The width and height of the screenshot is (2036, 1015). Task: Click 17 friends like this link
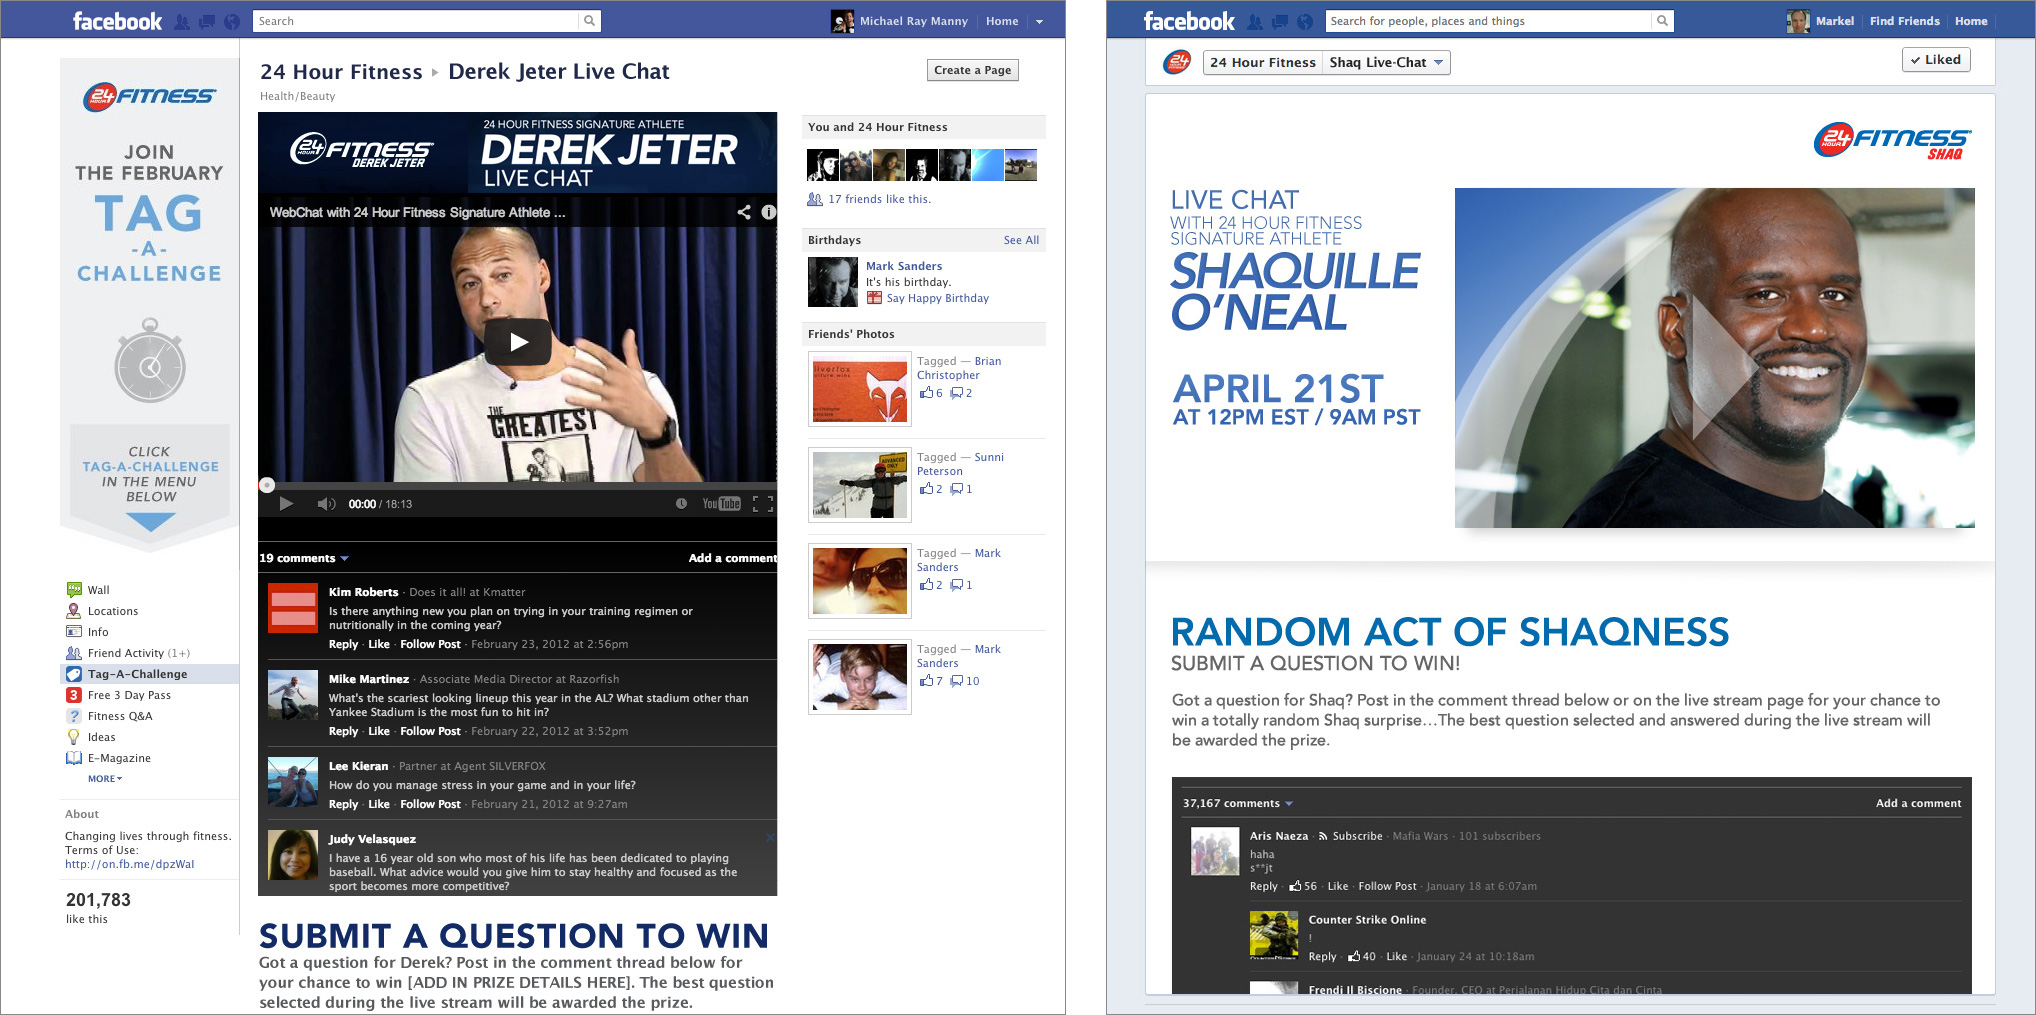879,199
